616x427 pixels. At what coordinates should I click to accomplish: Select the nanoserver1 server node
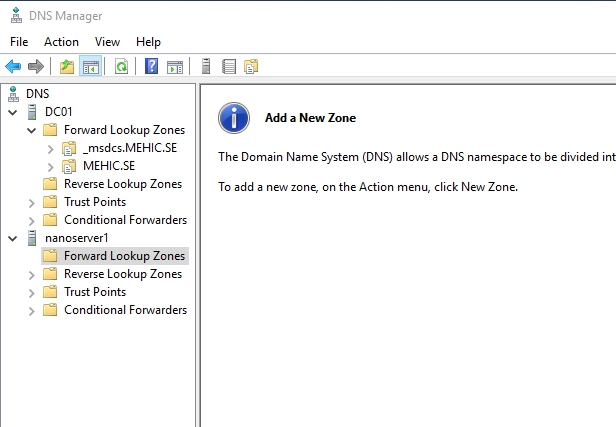(x=76, y=238)
